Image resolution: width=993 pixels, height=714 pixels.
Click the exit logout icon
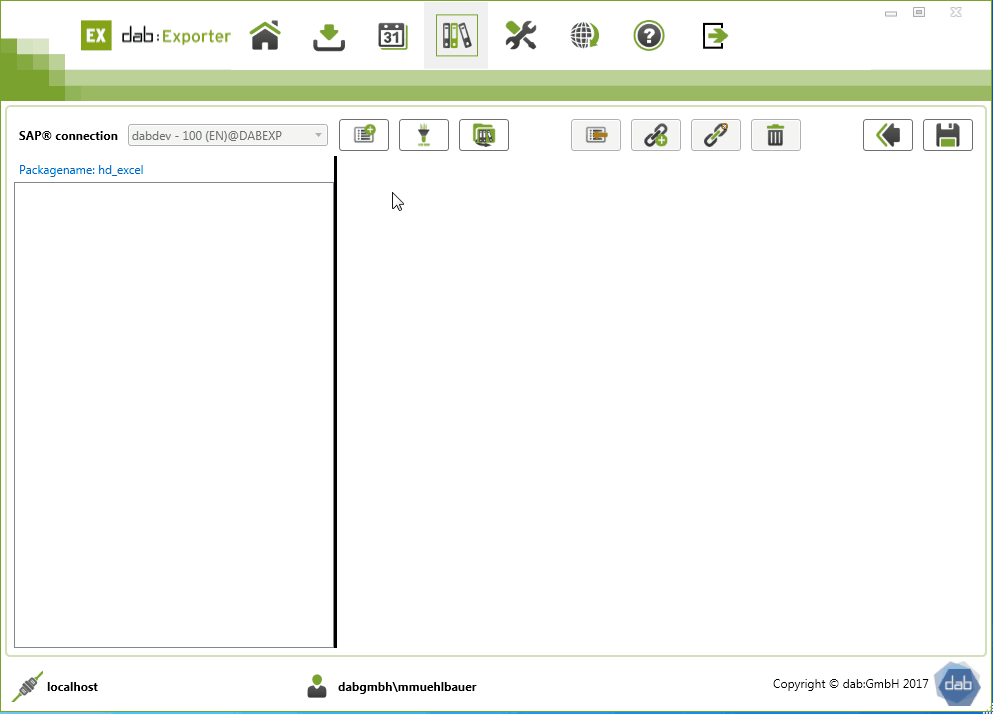(x=714, y=35)
